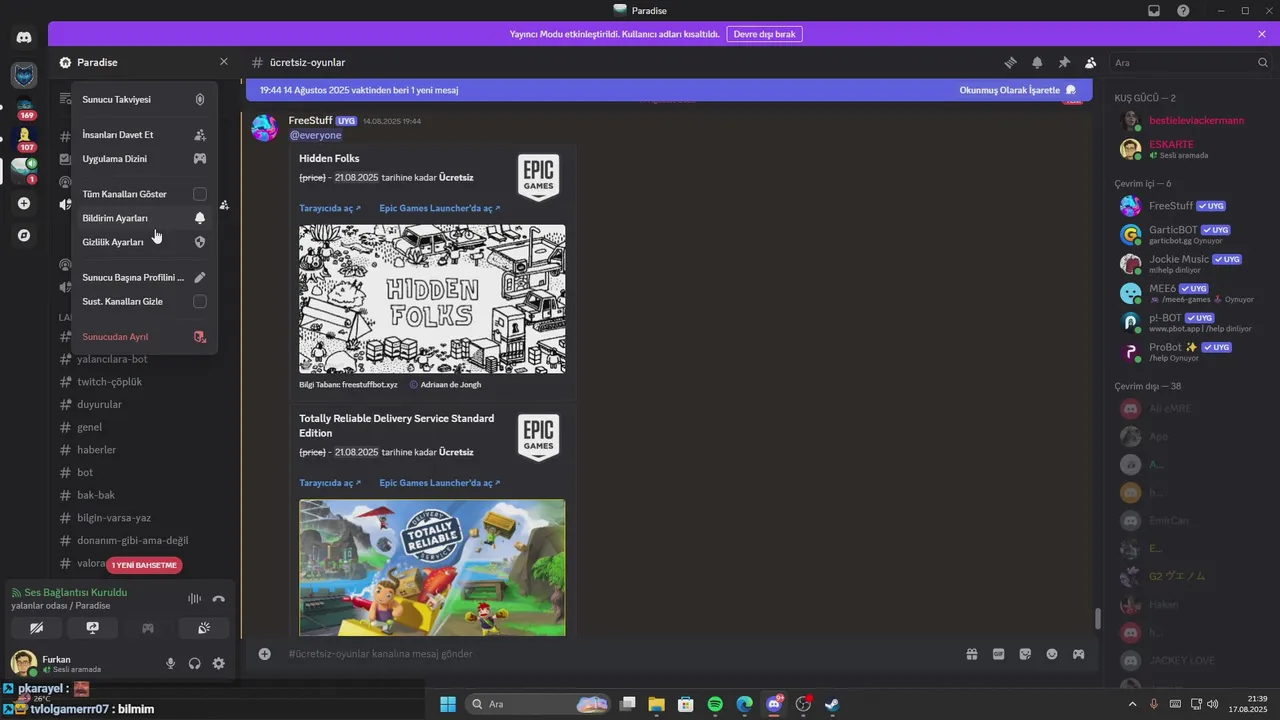Open Tarayıcıda aç link for Hidden Folks

coord(330,208)
